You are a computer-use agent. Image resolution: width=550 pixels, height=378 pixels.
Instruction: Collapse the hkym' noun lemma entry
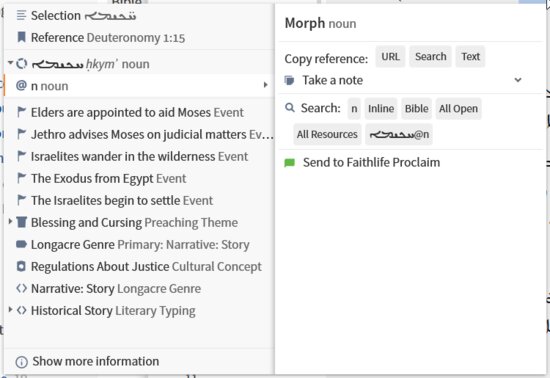11,63
